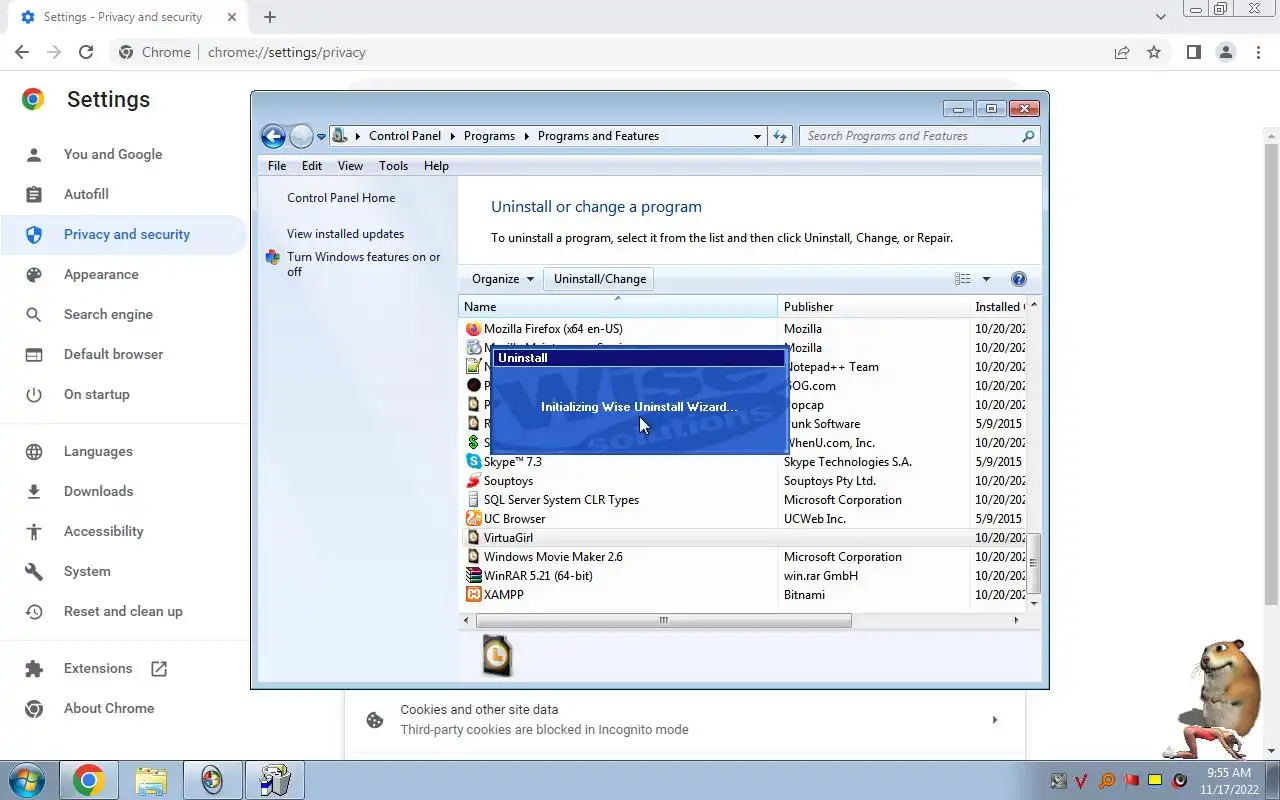
Task: Open Chrome from the taskbar
Action: (x=88, y=780)
